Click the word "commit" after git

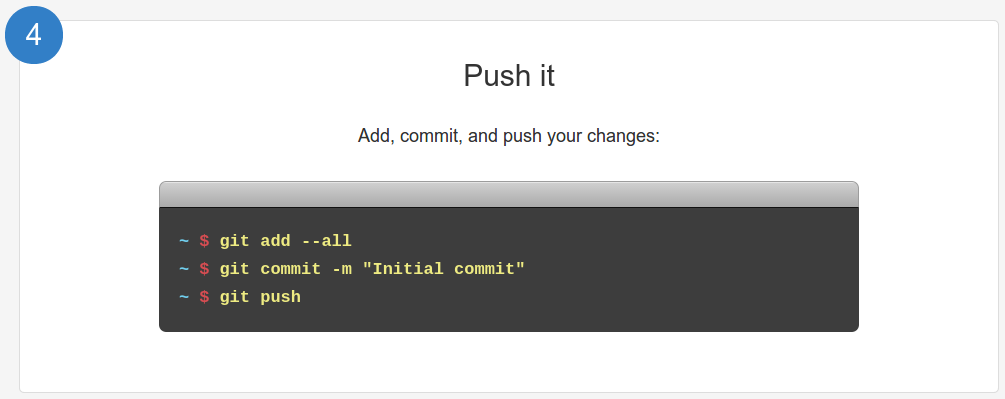(291, 269)
